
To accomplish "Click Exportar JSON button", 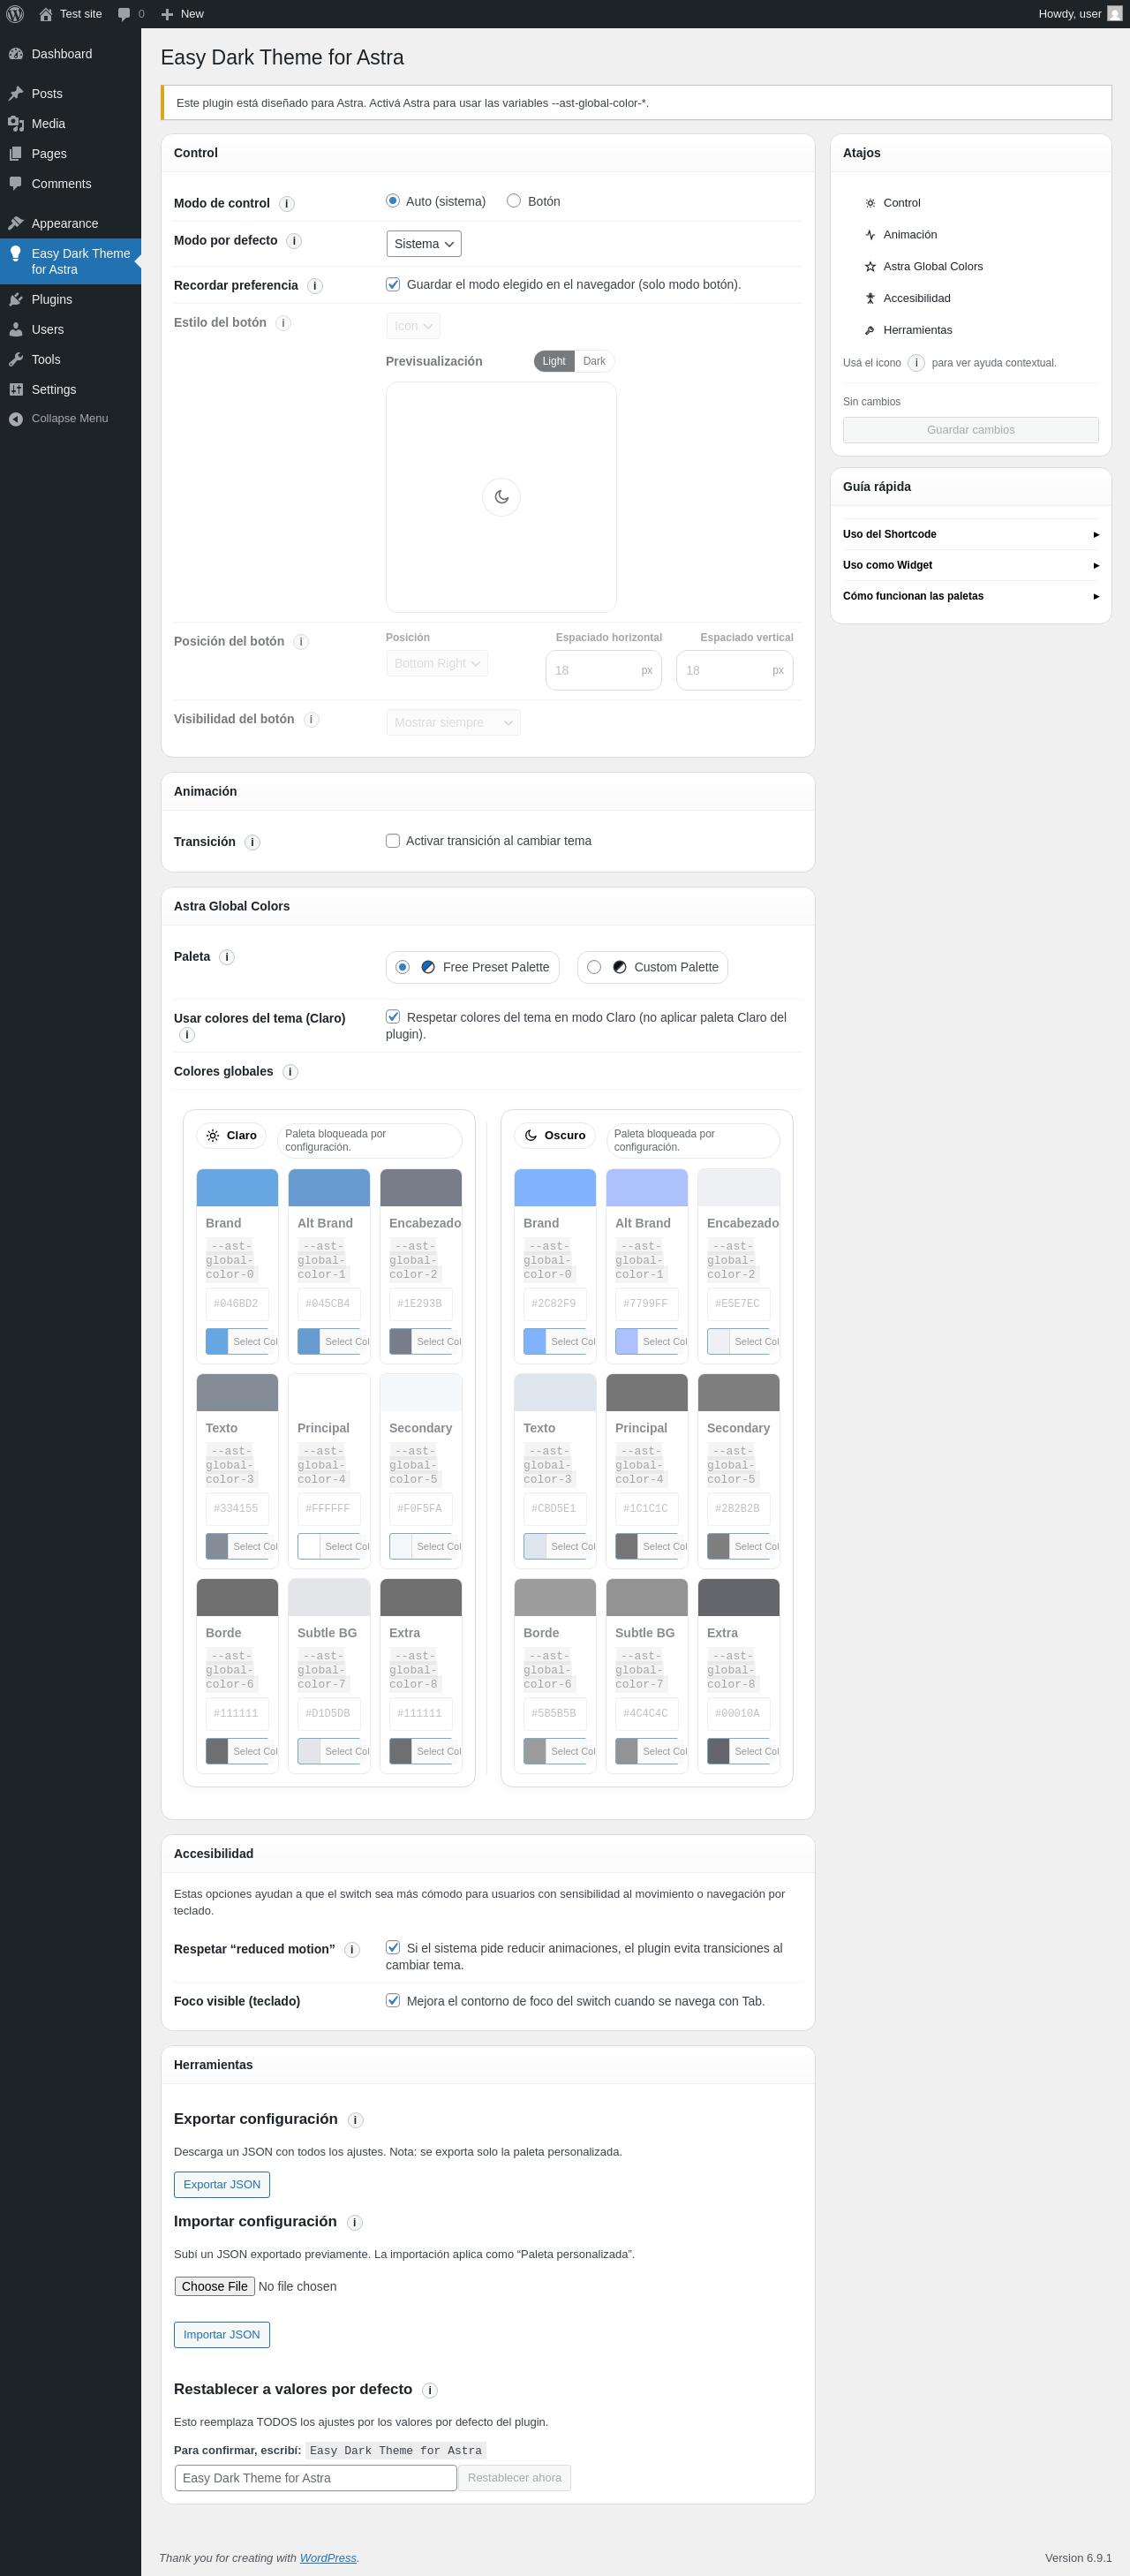I will 222,2185.
